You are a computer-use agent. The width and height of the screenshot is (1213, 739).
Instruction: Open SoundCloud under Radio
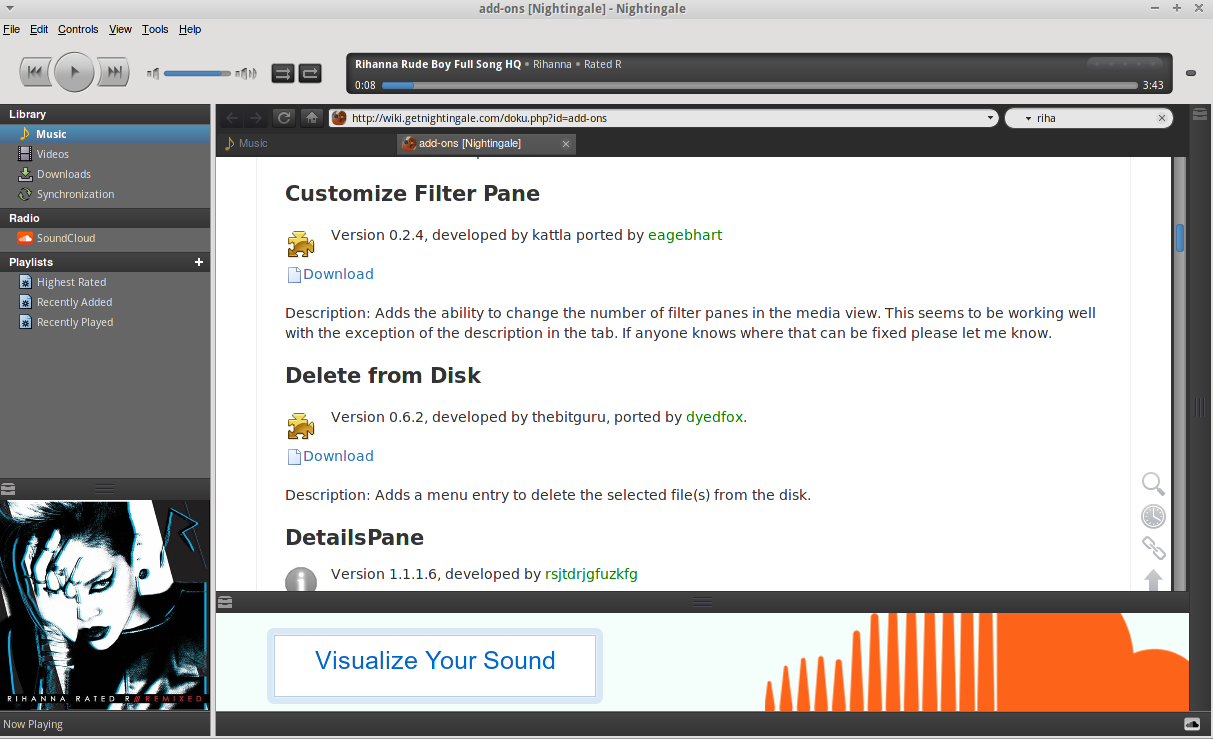(x=105, y=238)
